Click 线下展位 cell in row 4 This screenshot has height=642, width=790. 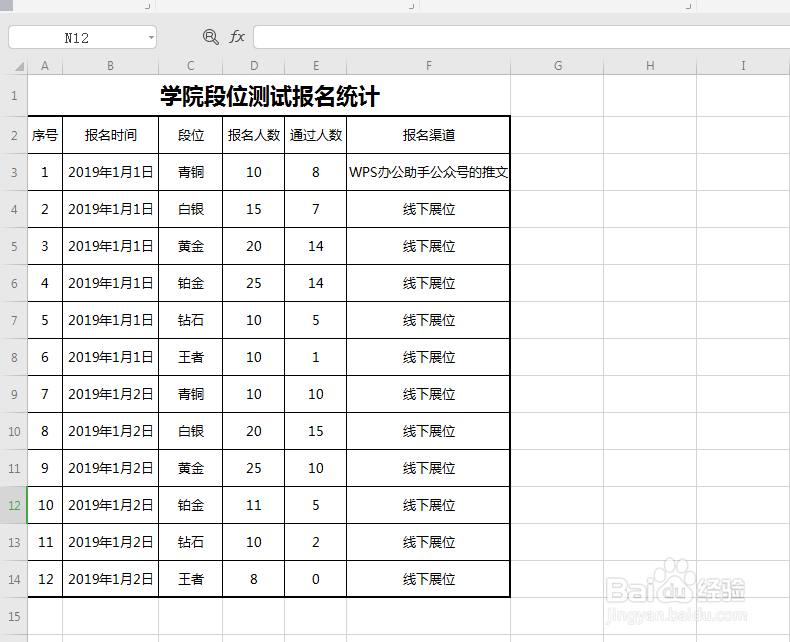[428, 209]
